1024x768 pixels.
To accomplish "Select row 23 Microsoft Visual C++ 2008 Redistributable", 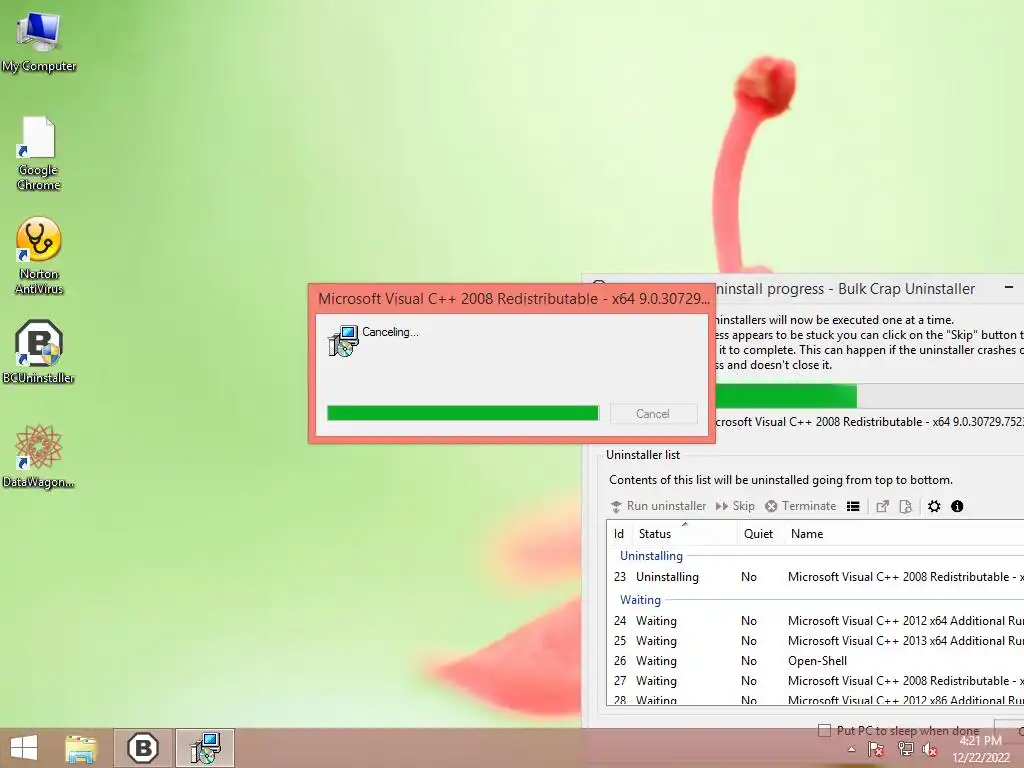I will tap(816, 577).
